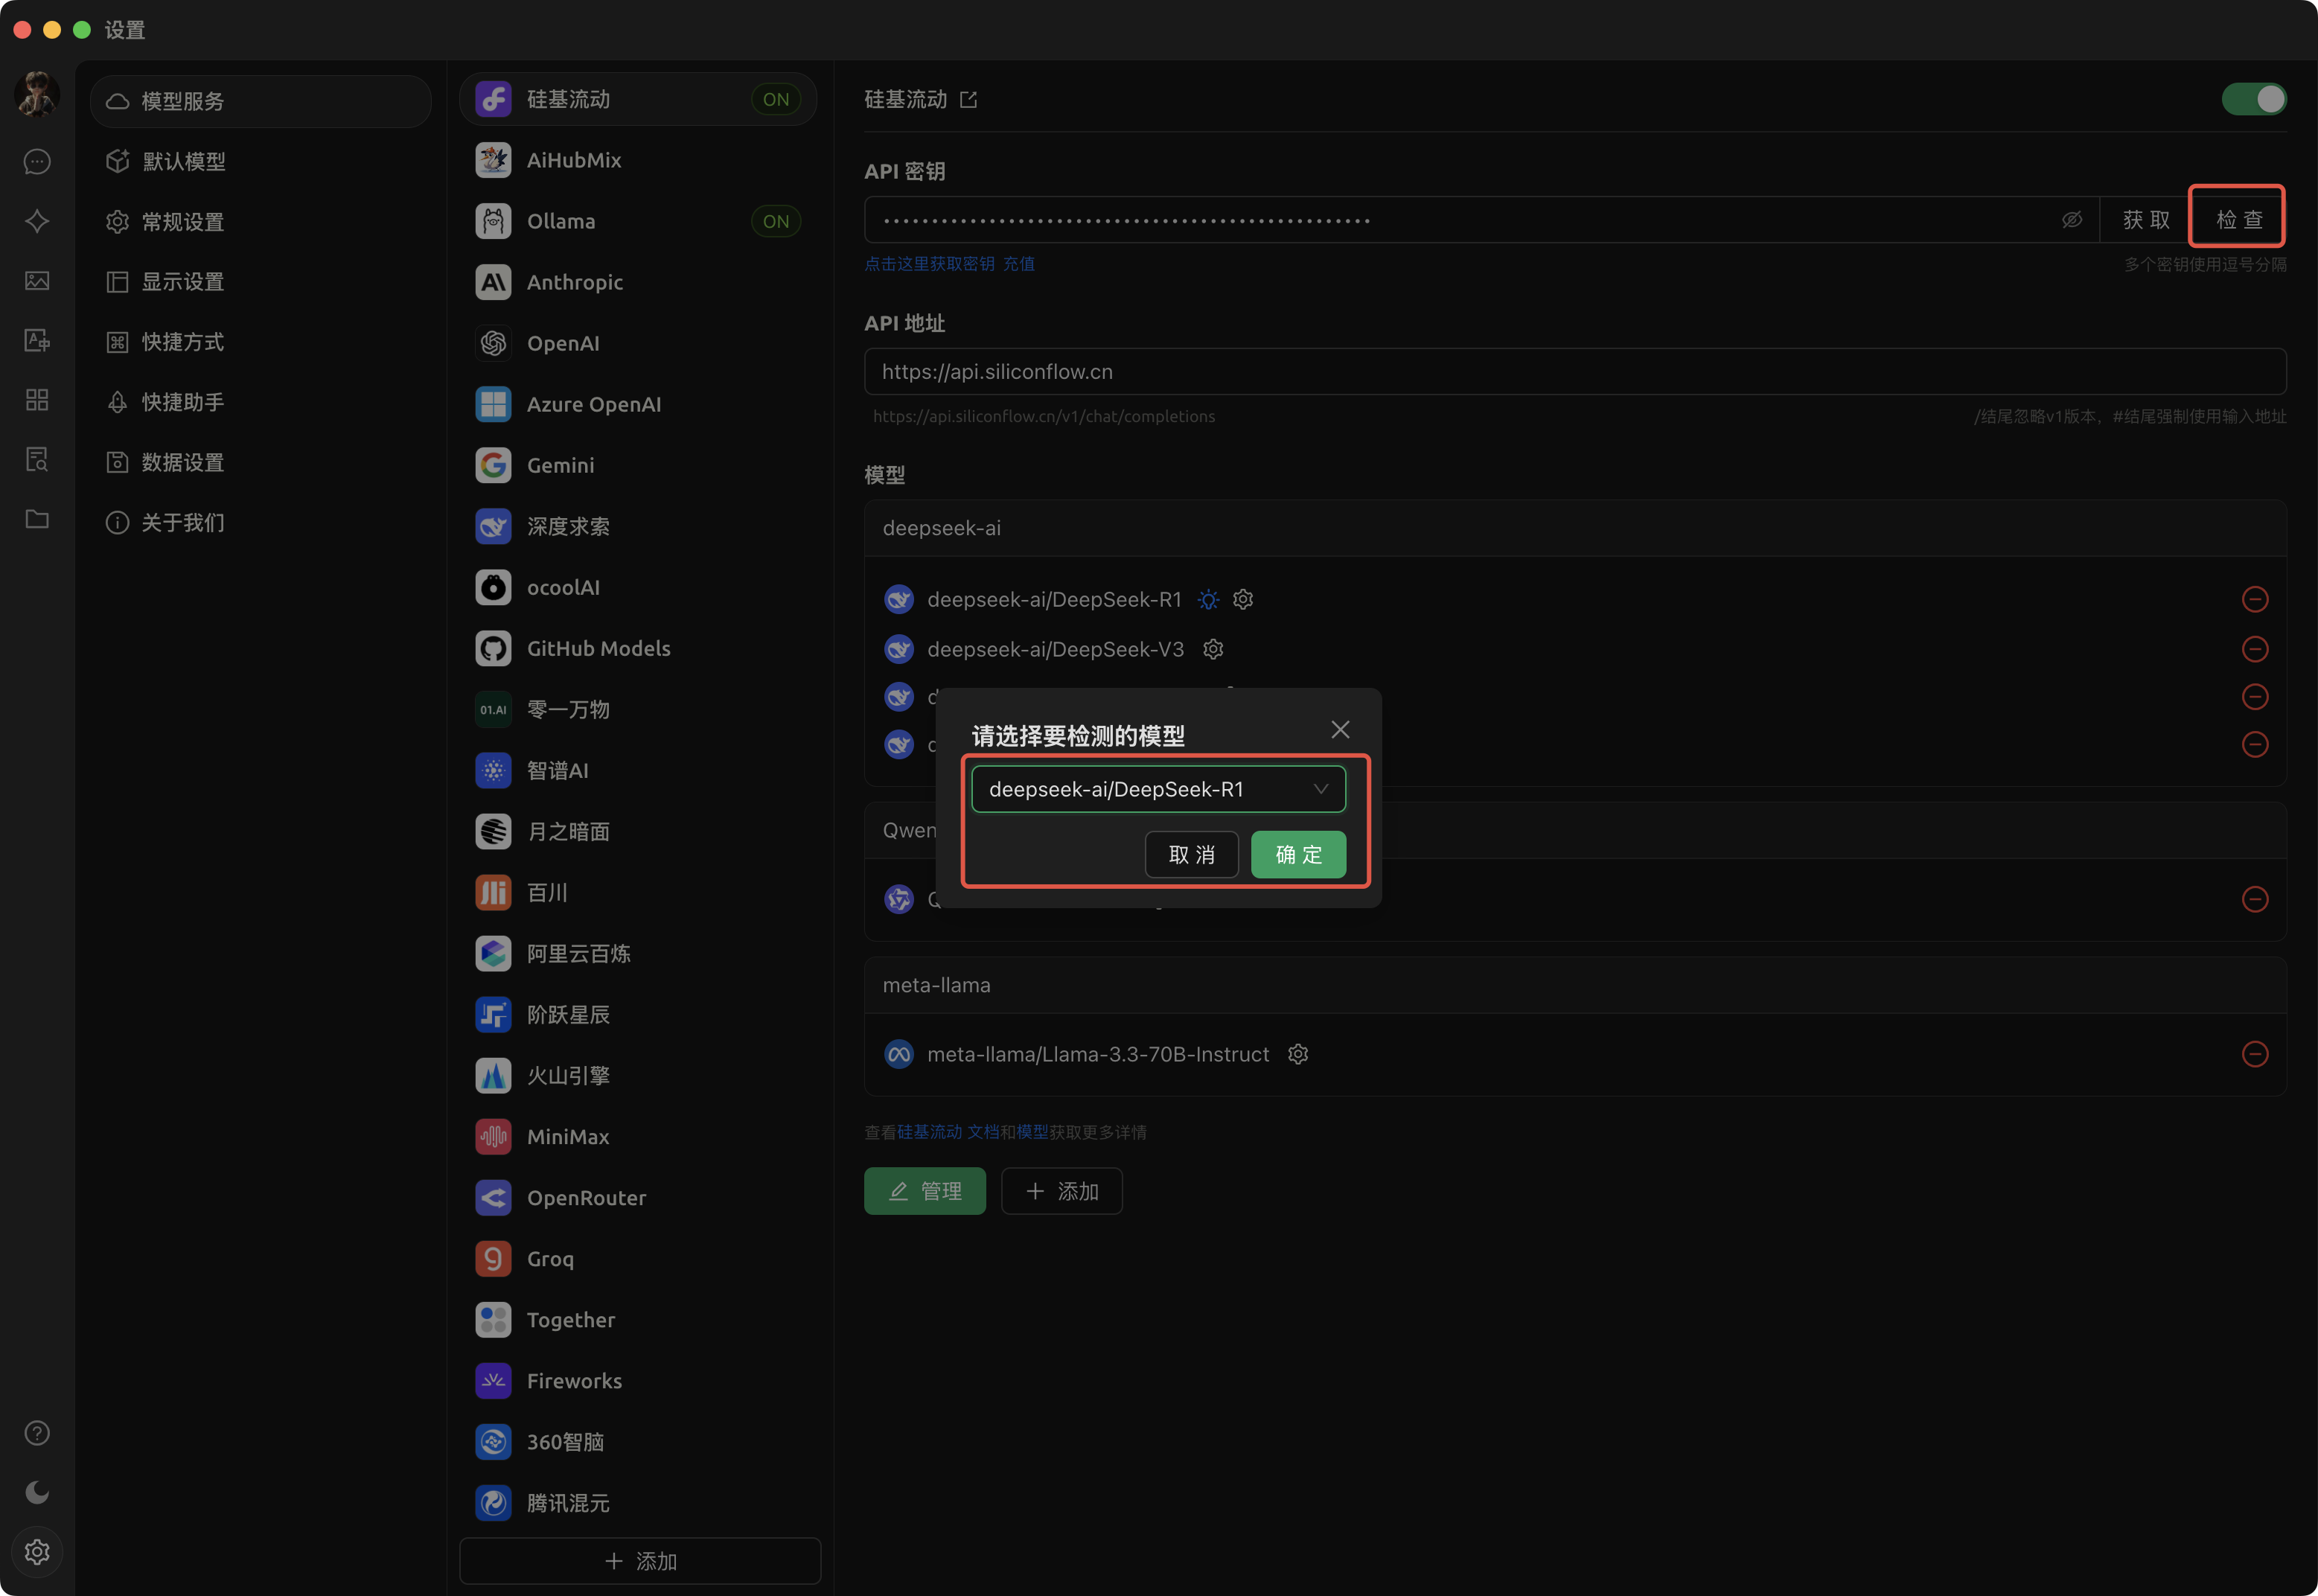Click the green 确定 button
This screenshot has width=2318, height=1596.
pyautogui.click(x=1298, y=855)
